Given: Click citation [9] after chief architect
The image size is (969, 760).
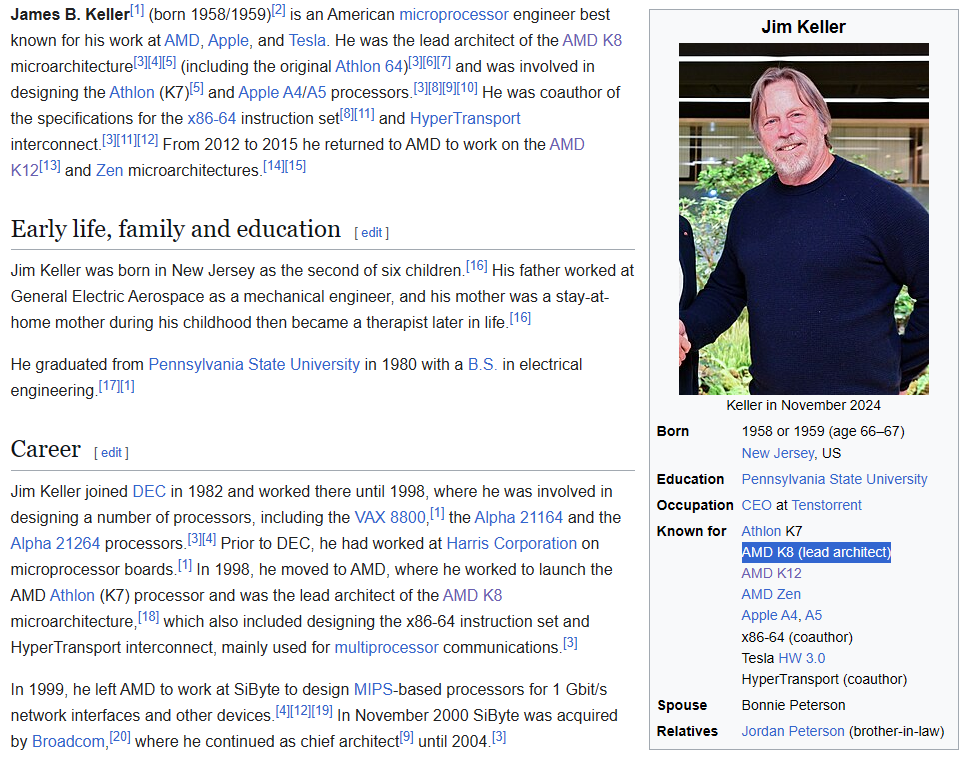Looking at the screenshot, I should (407, 737).
